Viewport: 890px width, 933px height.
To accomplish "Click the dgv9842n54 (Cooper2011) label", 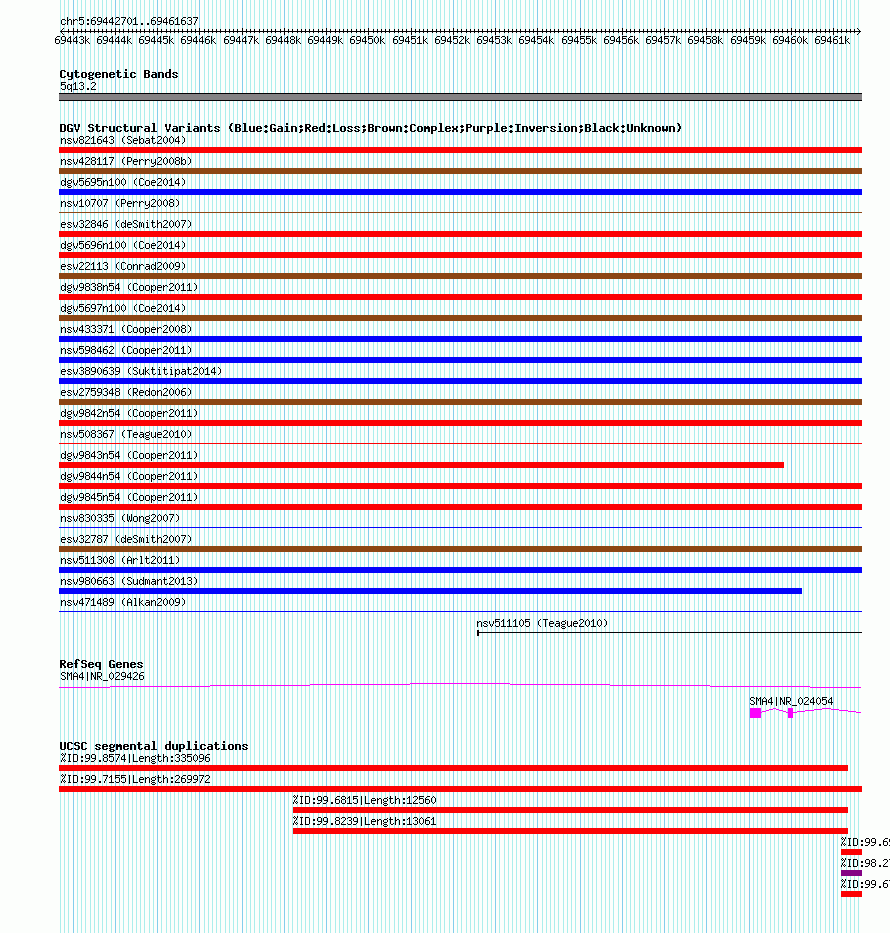I will point(129,414).
